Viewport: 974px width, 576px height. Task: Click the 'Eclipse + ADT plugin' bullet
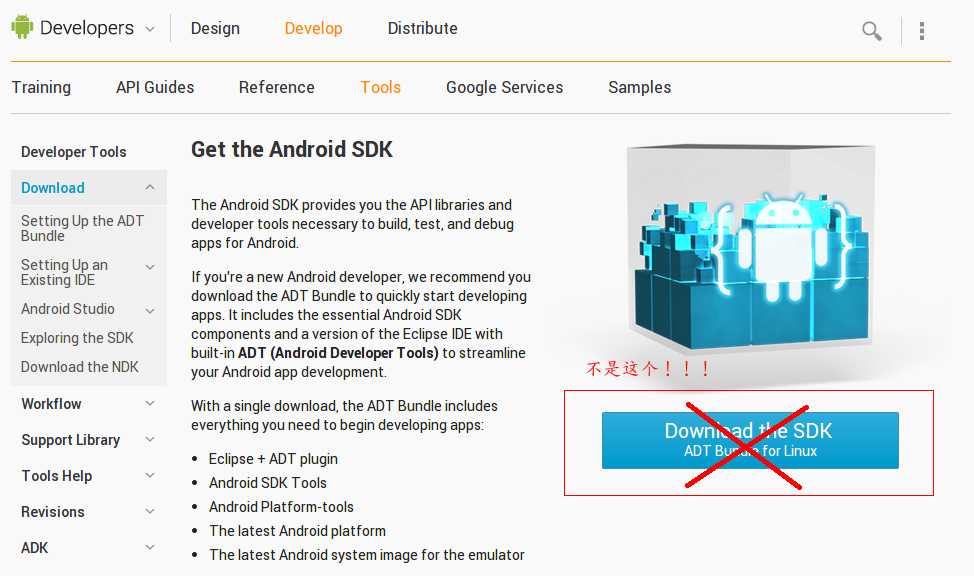point(273,459)
